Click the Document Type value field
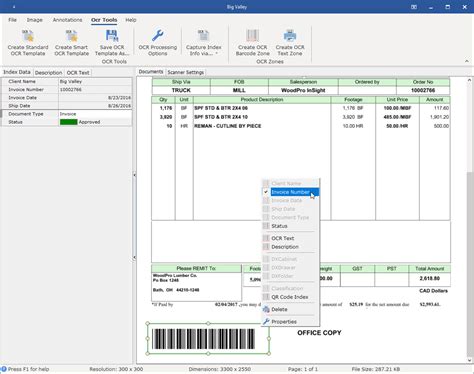The image size is (474, 374). pos(95,114)
